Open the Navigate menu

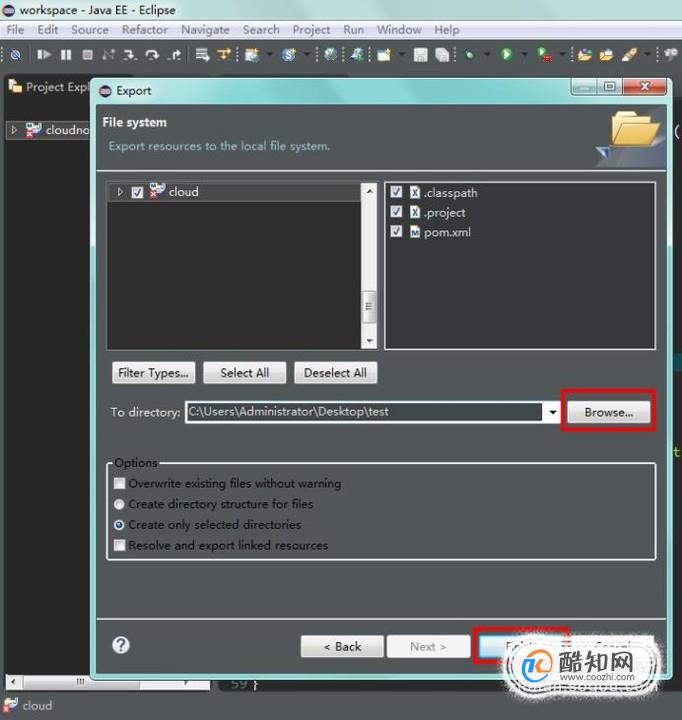point(205,30)
